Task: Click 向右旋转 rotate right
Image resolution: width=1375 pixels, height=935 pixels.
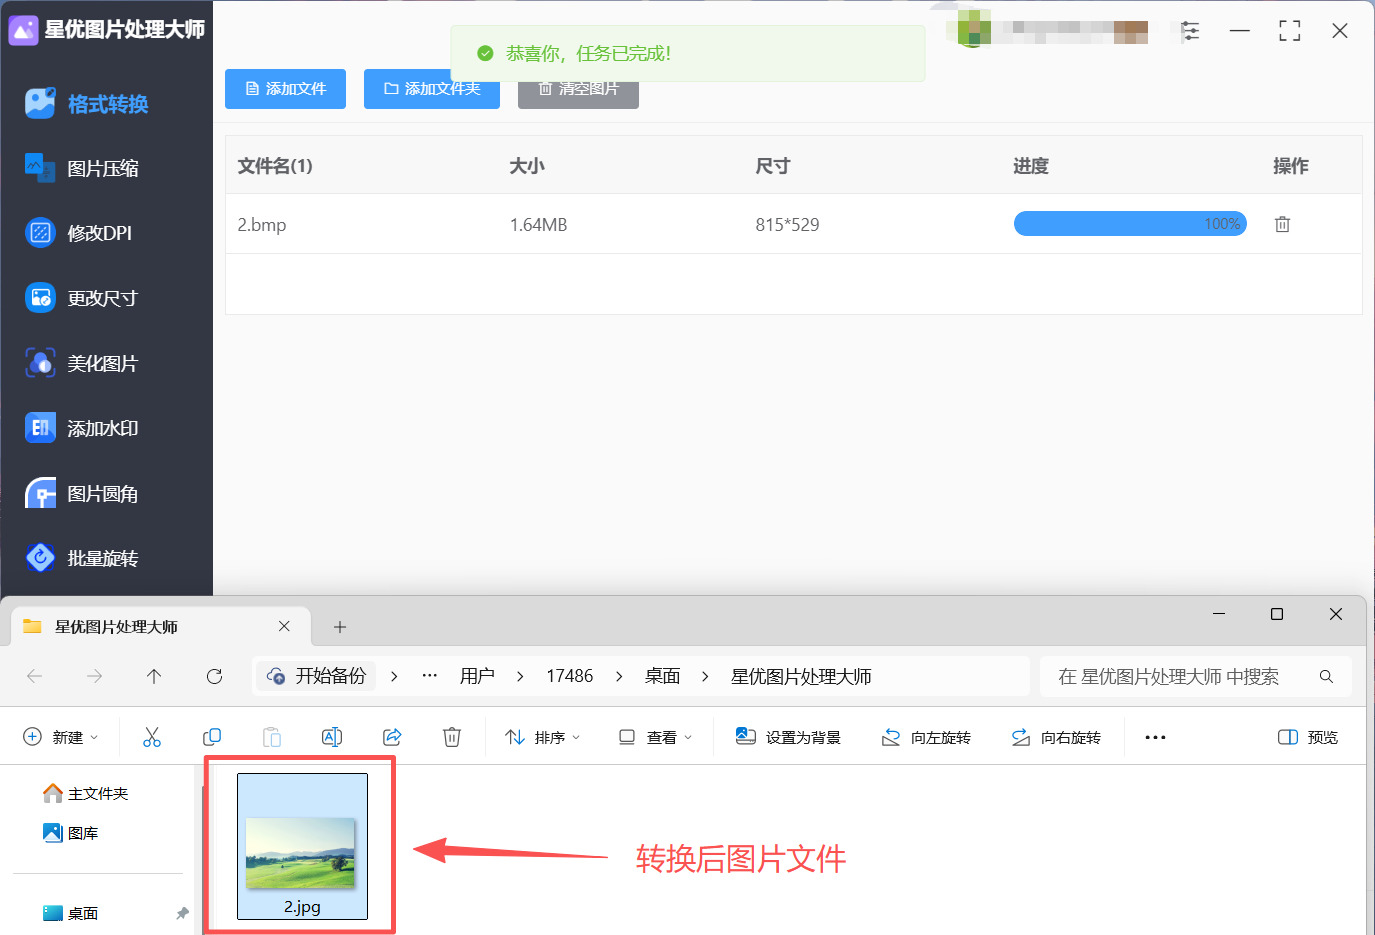Action: (1056, 737)
